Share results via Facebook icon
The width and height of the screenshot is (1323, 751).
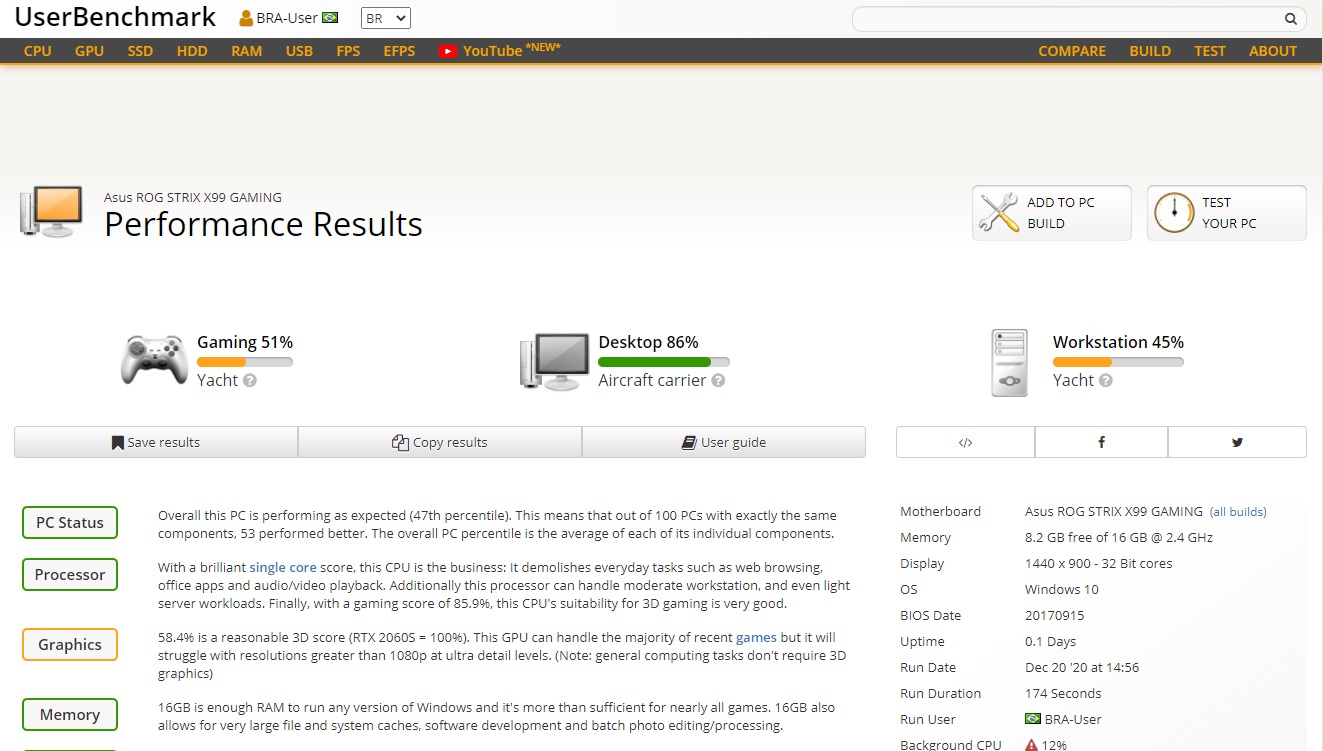pos(1101,442)
